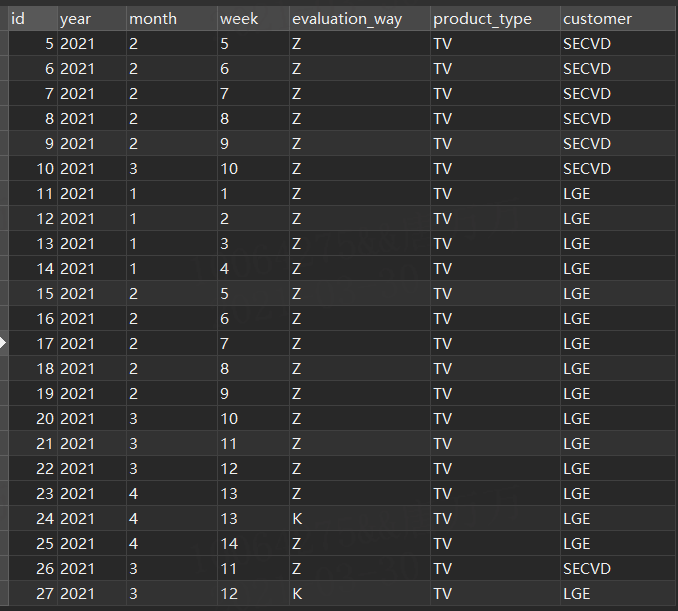
Task: Select week 6 in row id 6
Action: click(x=253, y=69)
